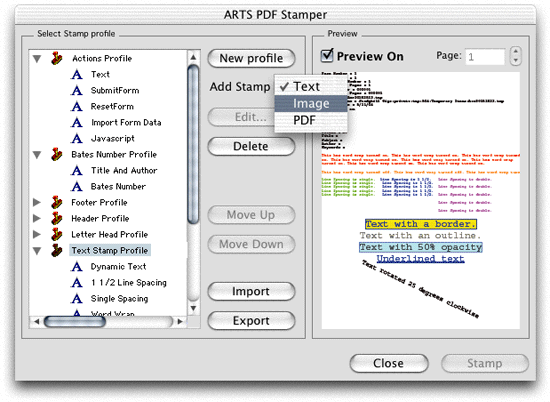Image resolution: width=550 pixels, height=402 pixels.
Task: Click the Import button
Action: [251, 291]
